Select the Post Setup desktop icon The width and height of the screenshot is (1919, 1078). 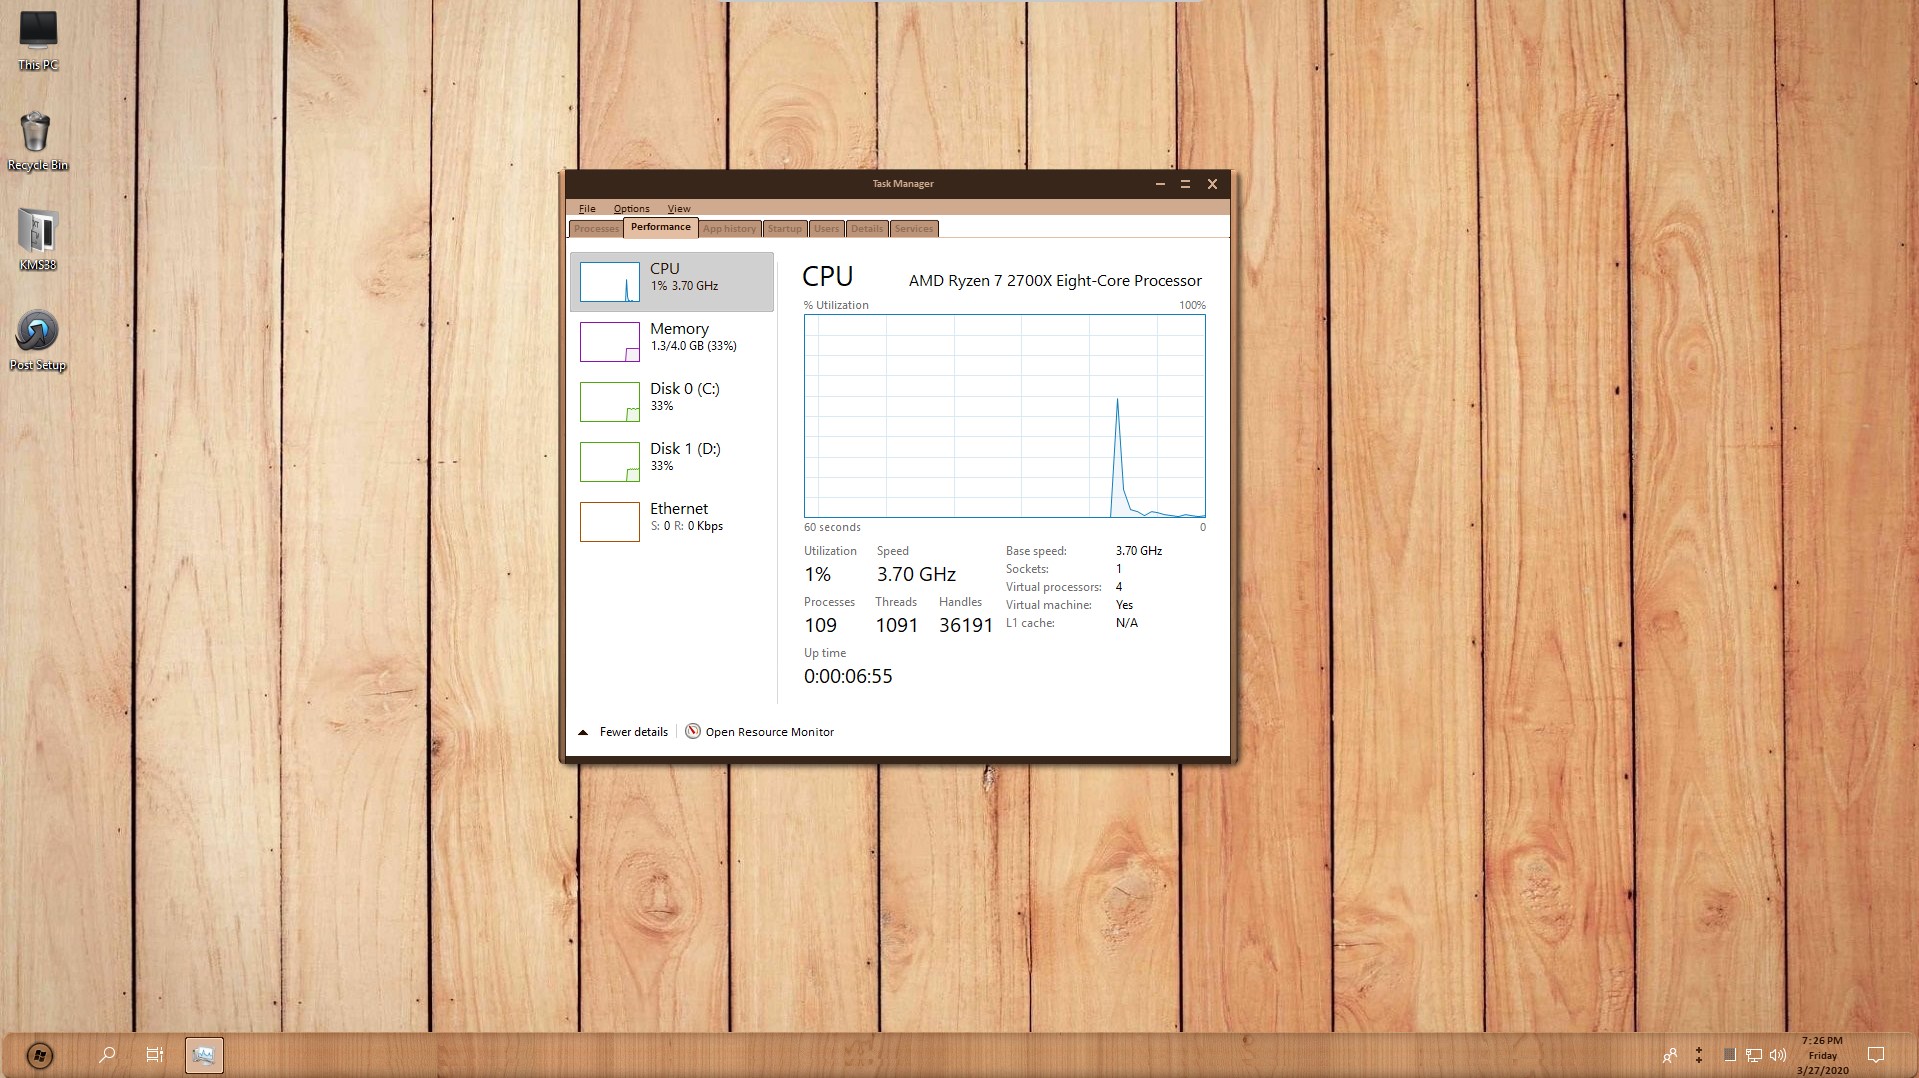38,340
